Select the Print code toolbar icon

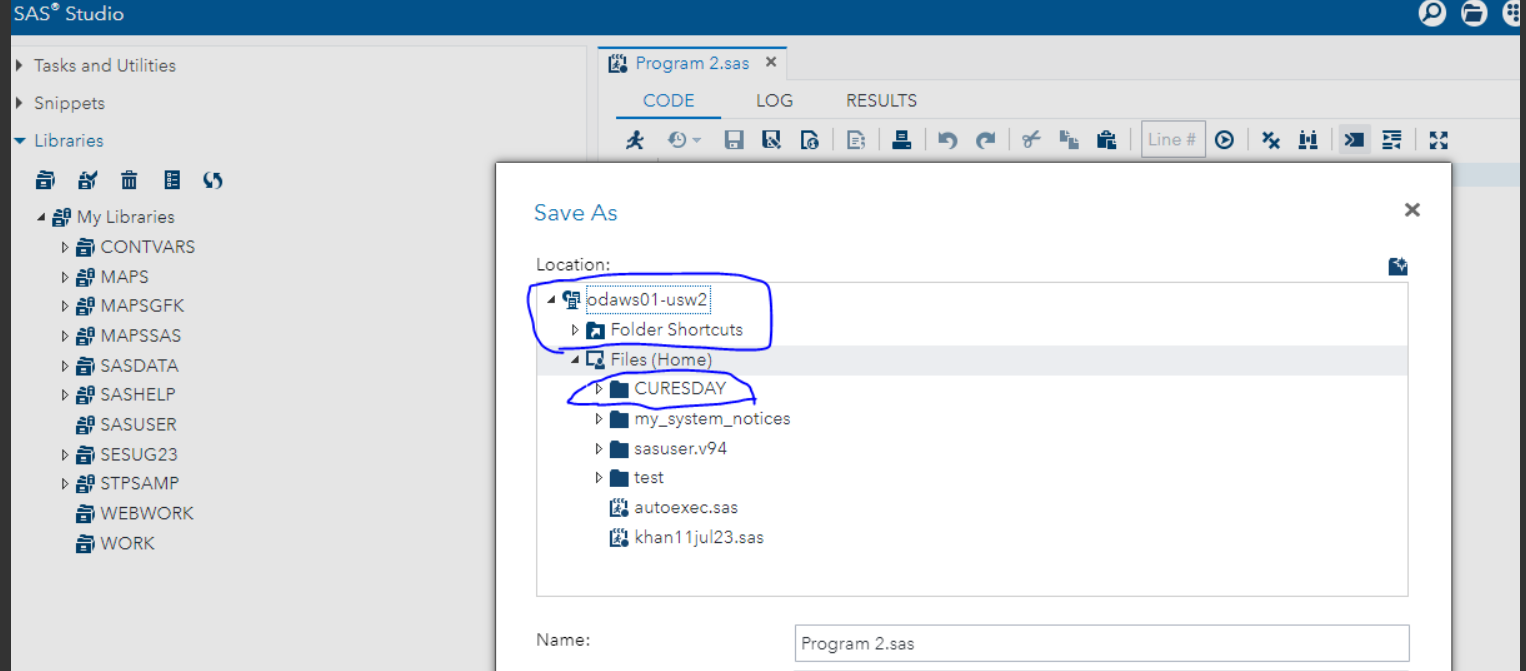pos(902,140)
